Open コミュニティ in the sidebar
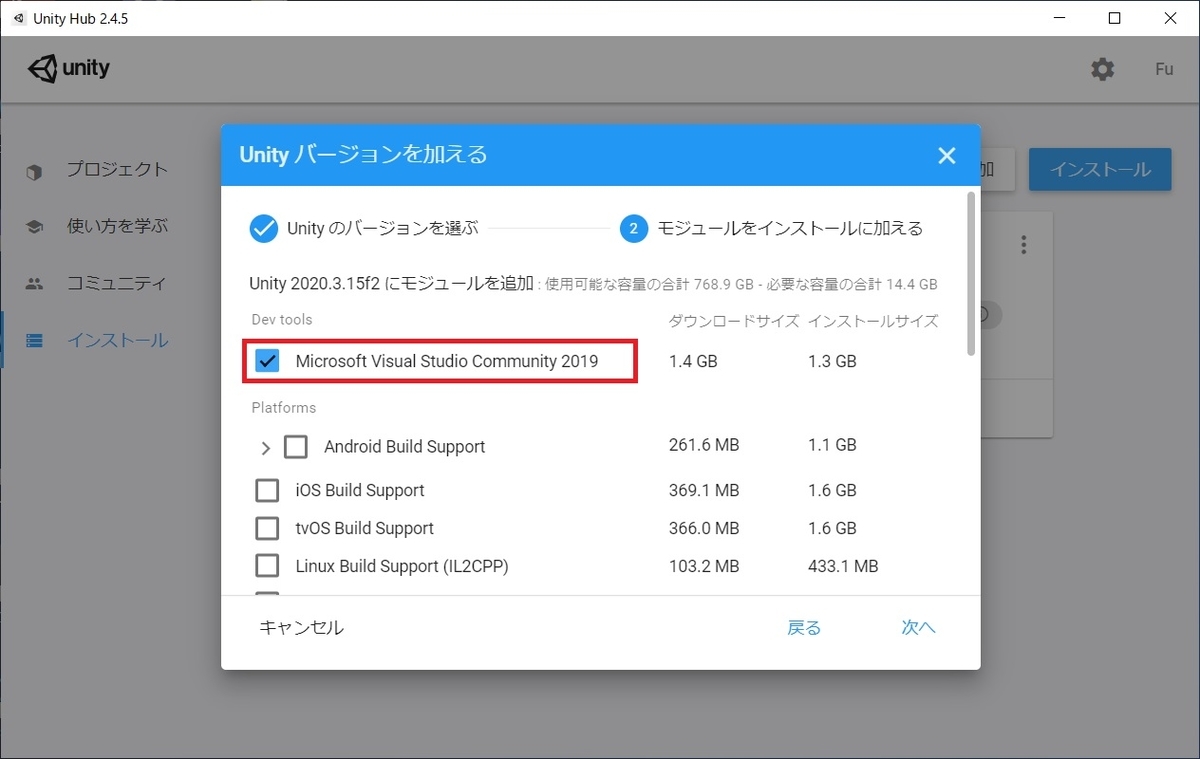Viewport: 1200px width, 759px height. pyautogui.click(x=117, y=283)
